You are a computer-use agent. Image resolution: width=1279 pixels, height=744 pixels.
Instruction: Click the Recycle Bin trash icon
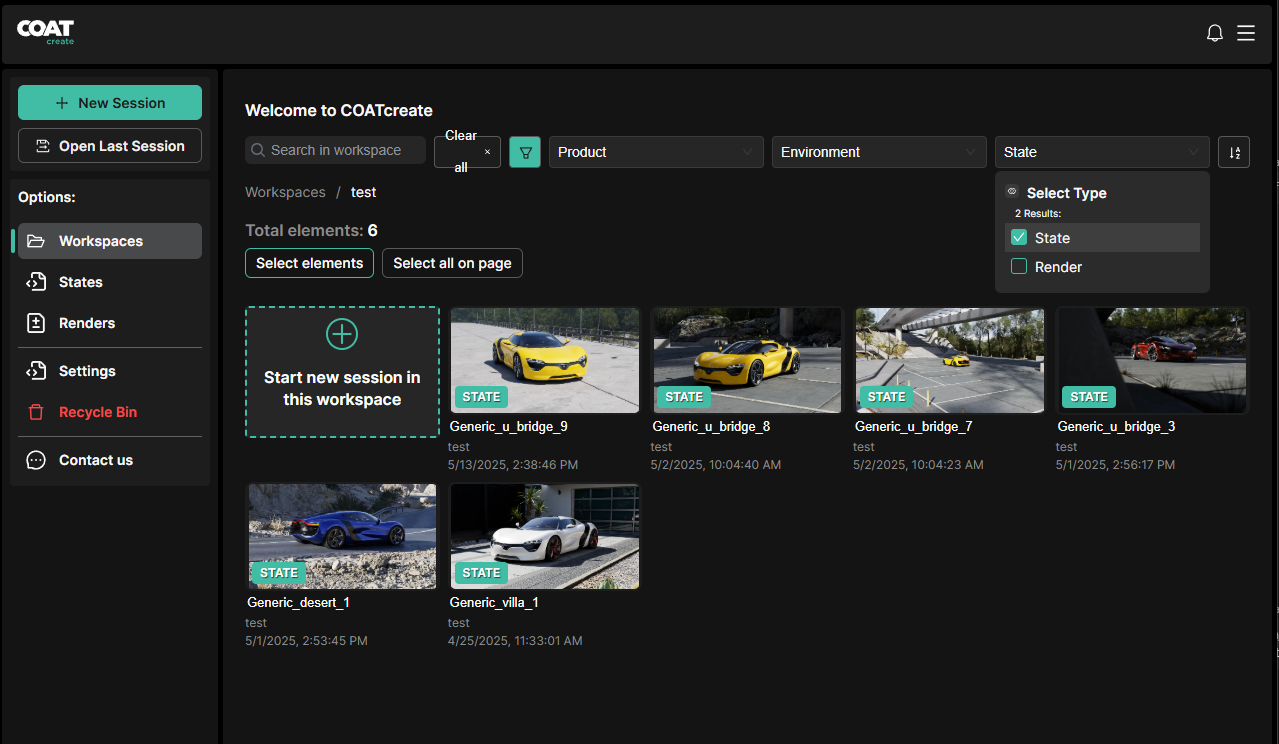click(36, 412)
